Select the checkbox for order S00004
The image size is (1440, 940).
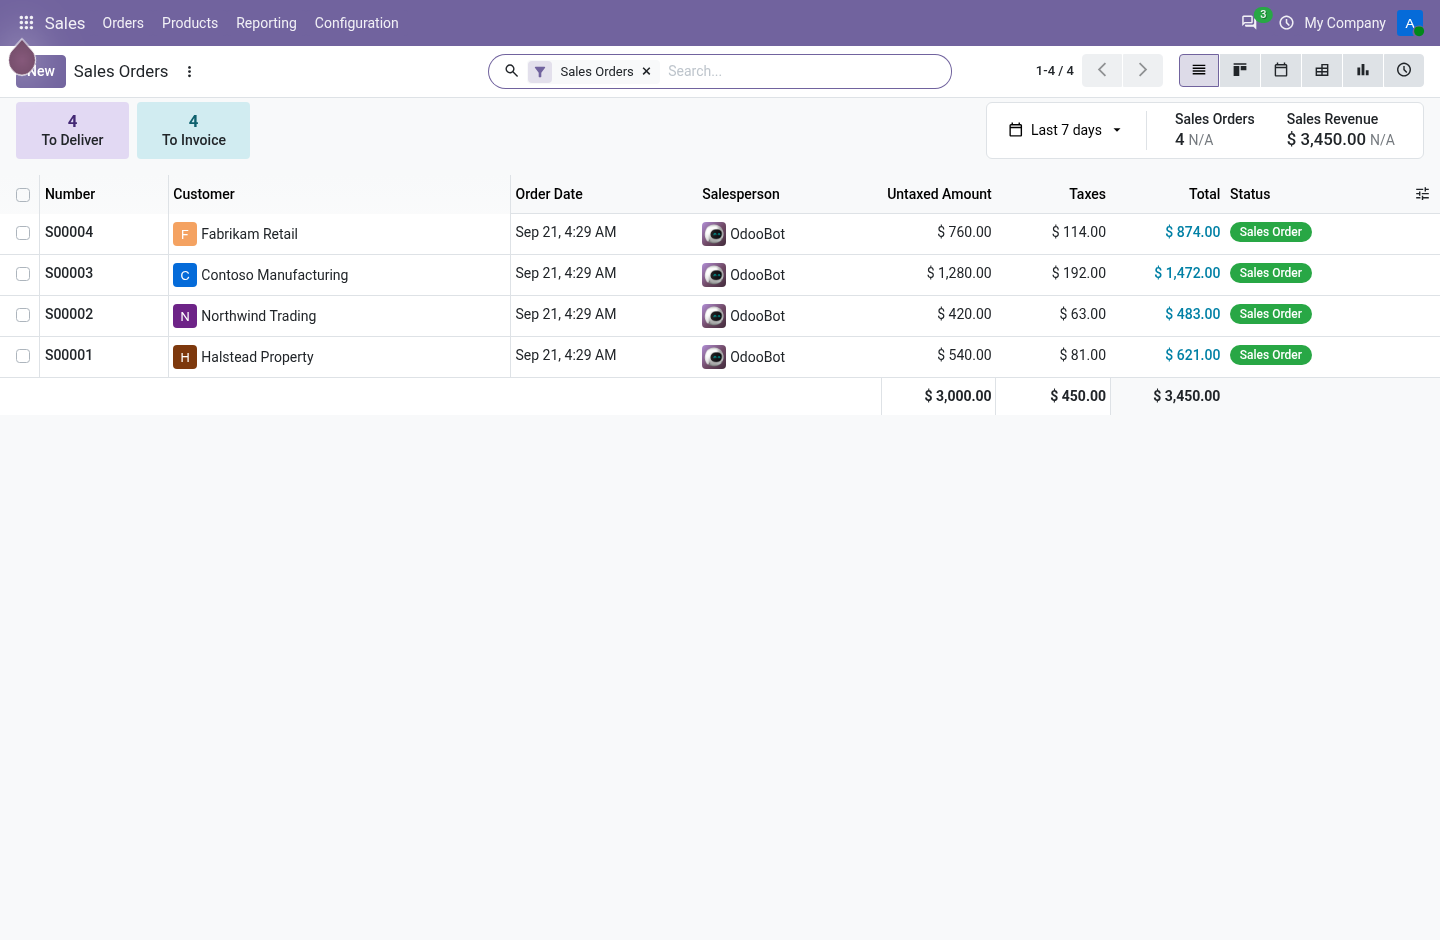click(x=23, y=233)
